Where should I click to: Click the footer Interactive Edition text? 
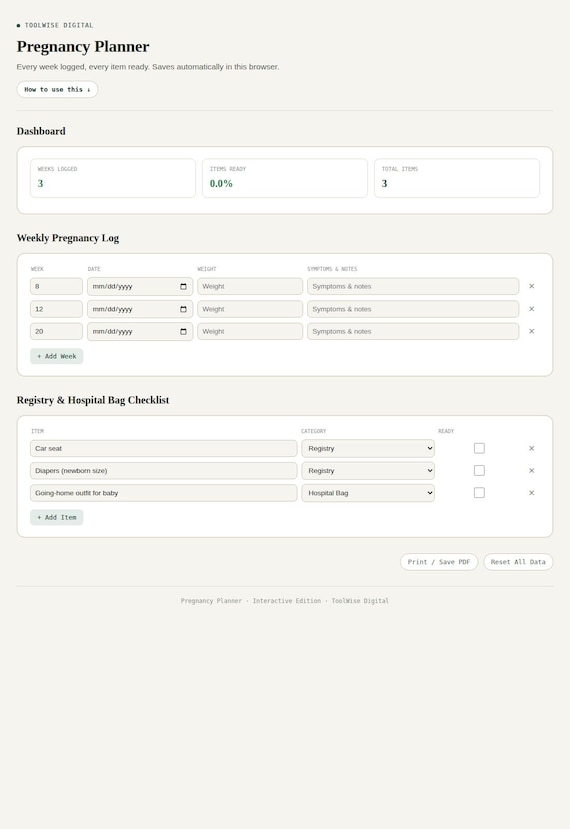coord(287,601)
